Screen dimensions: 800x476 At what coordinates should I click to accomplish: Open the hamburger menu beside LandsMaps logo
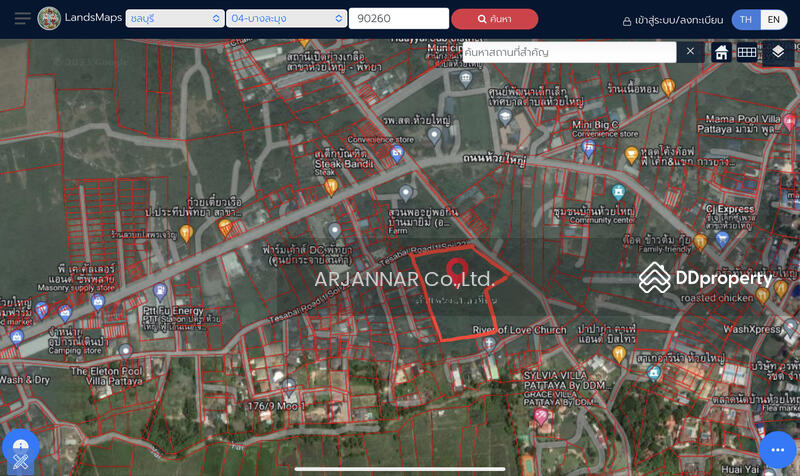[22, 18]
